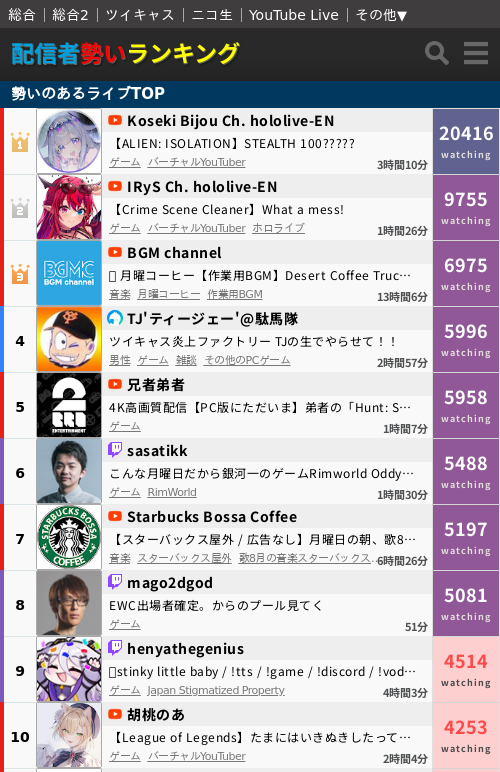500x772 pixels.
Task: Open the 総合2 tab
Action: pos(70,15)
